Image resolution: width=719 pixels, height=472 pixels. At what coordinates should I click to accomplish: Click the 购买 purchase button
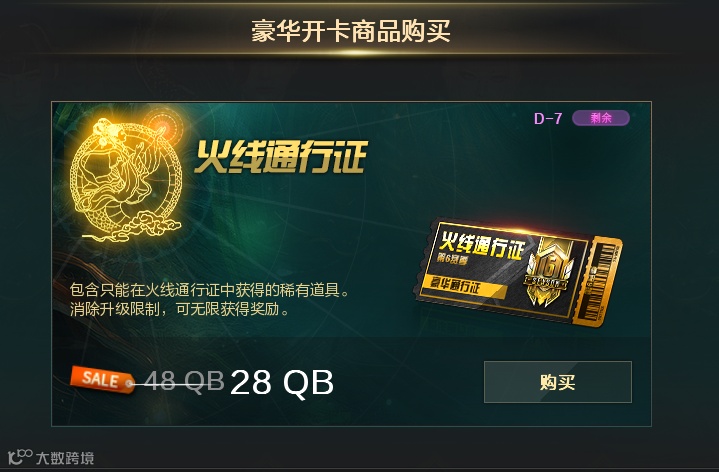click(x=558, y=382)
